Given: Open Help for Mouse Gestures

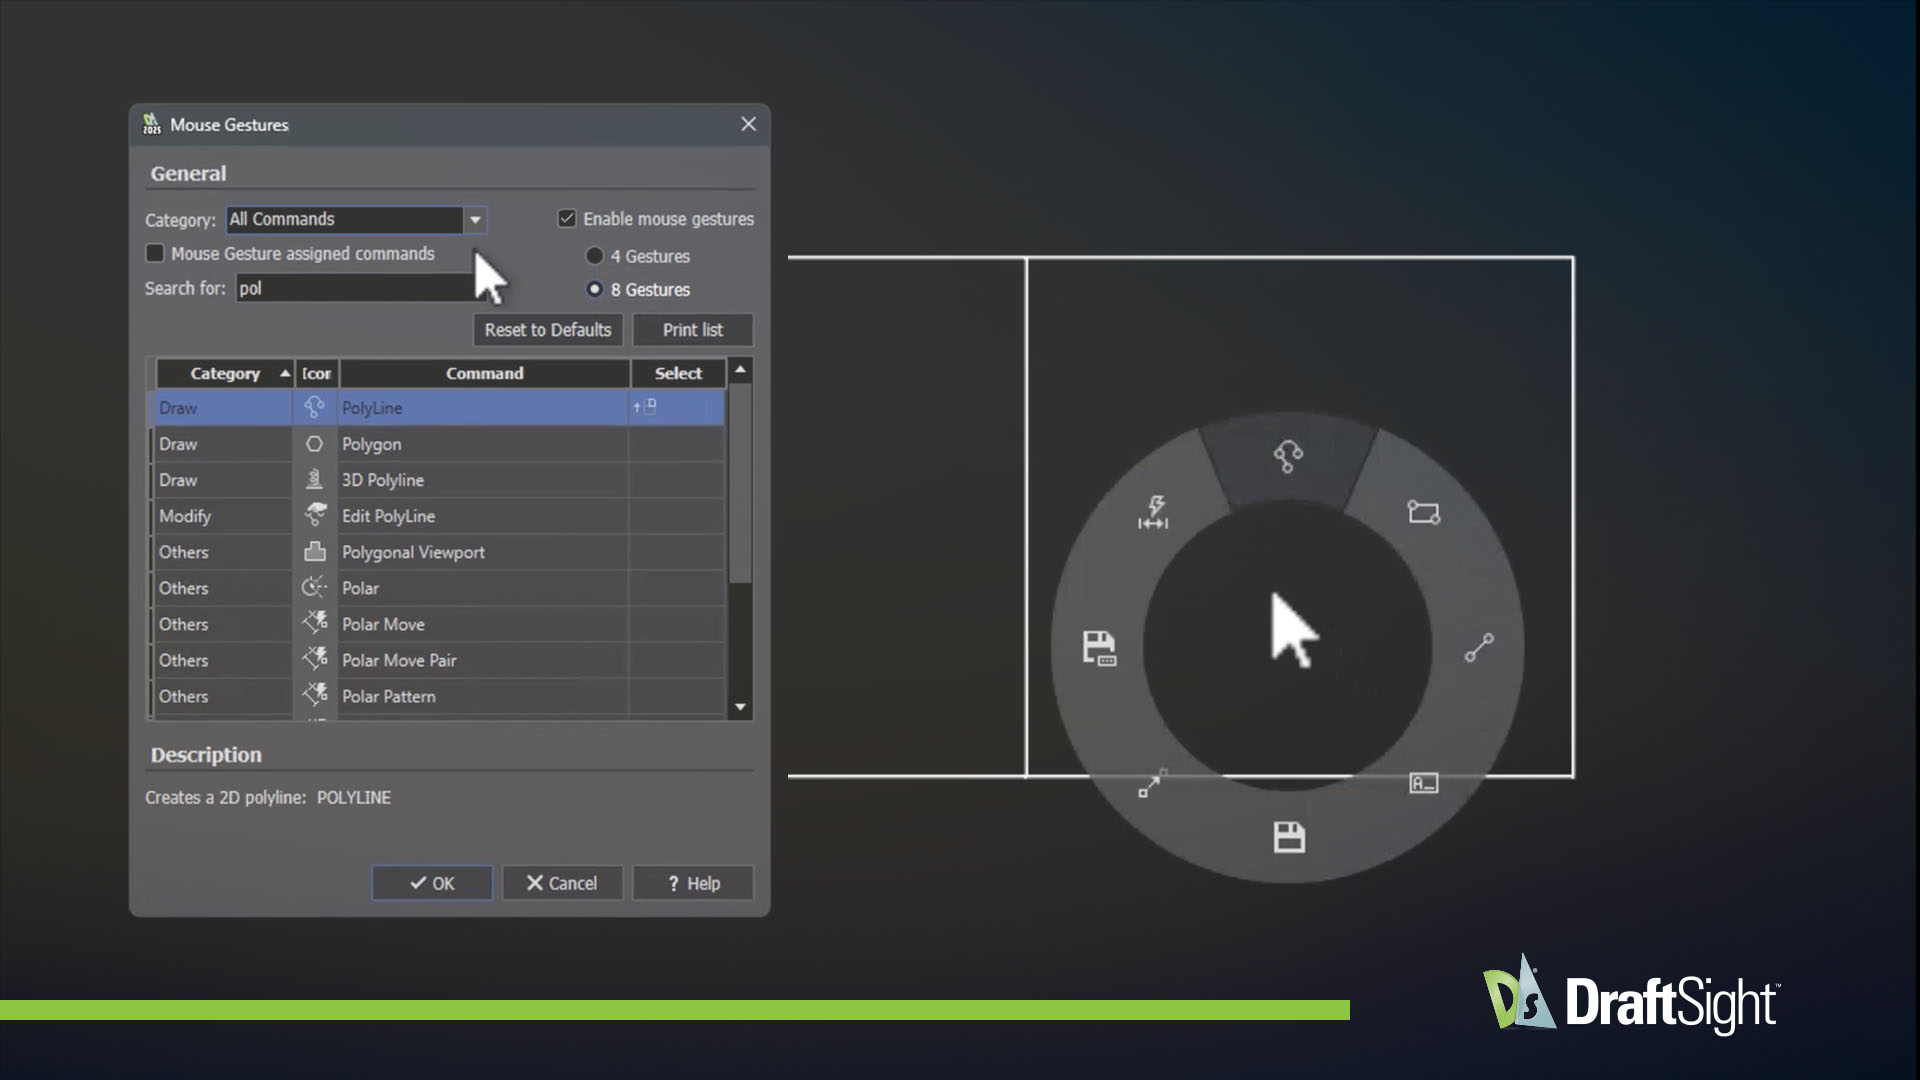Looking at the screenshot, I should point(692,883).
